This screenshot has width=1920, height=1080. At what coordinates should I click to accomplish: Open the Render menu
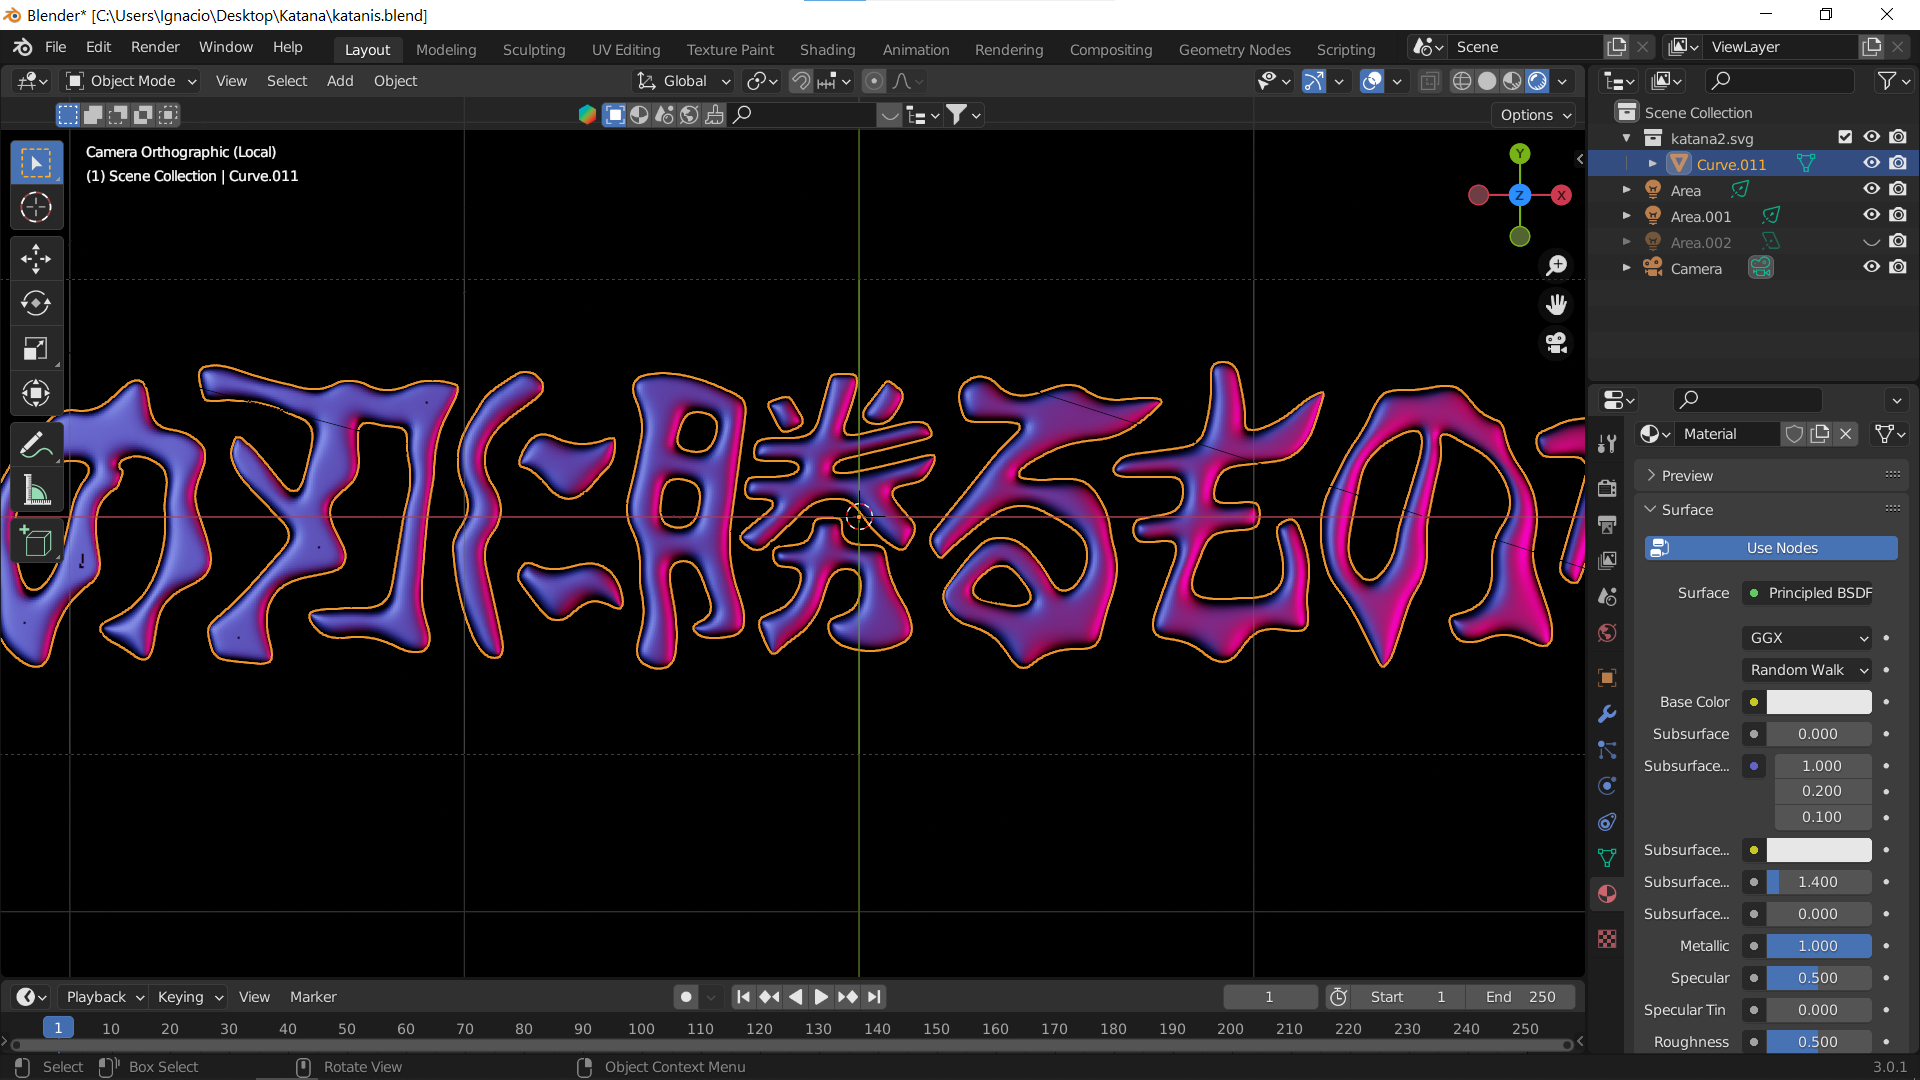(x=155, y=47)
